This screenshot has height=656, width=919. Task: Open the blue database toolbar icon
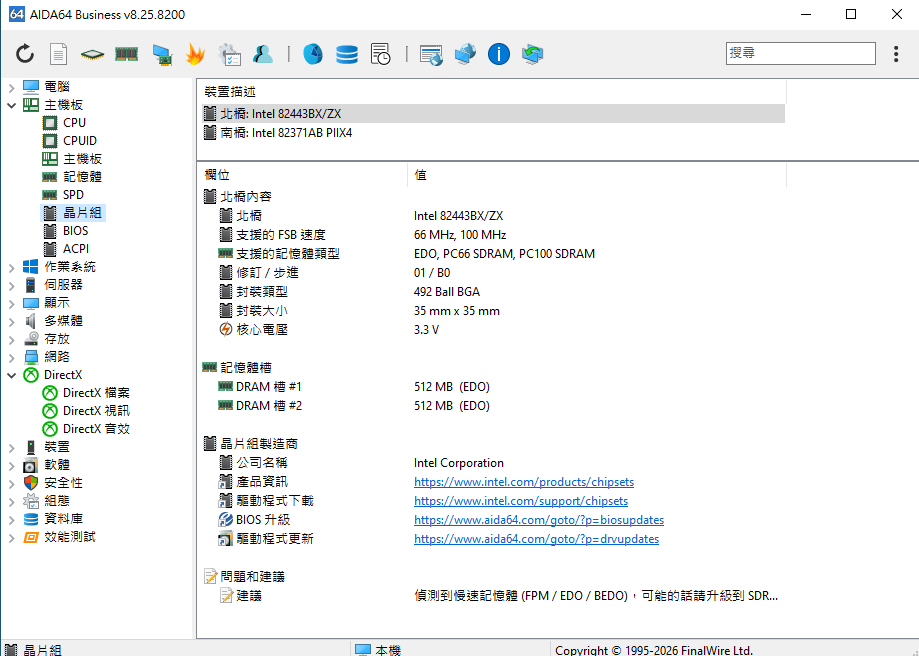pyautogui.click(x=346, y=54)
